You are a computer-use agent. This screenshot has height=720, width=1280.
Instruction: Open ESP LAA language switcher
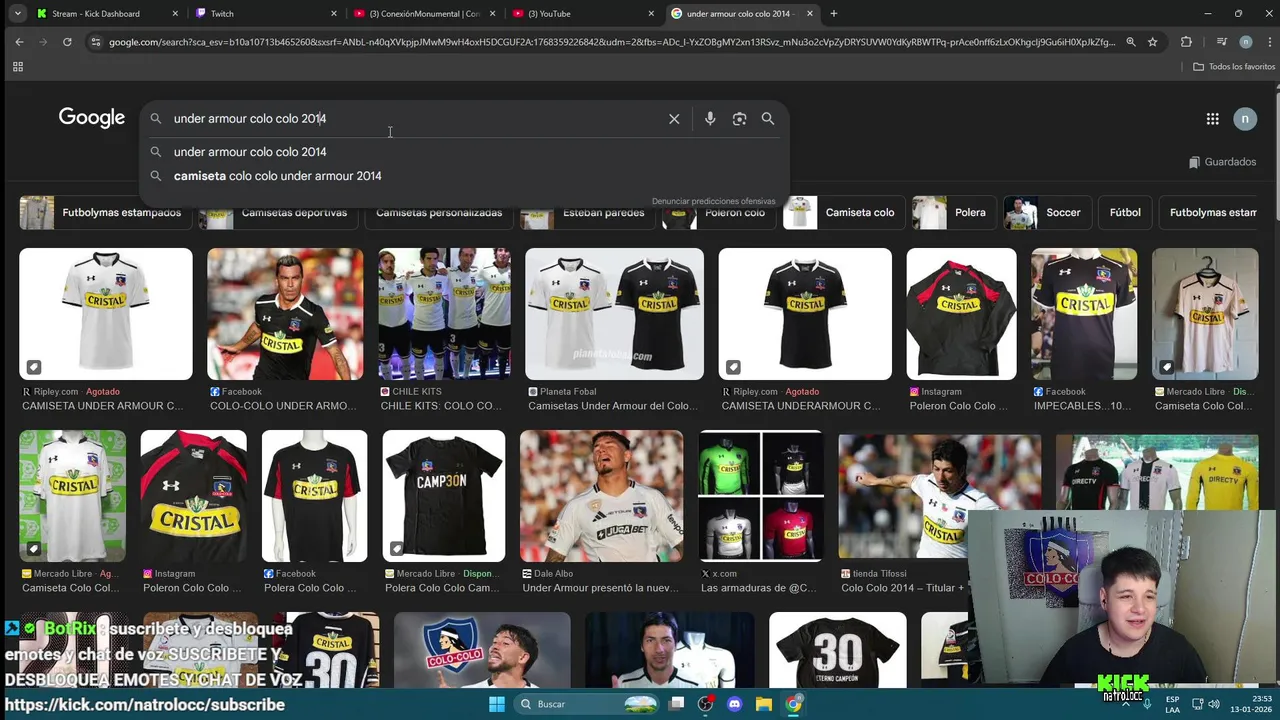(x=1172, y=704)
